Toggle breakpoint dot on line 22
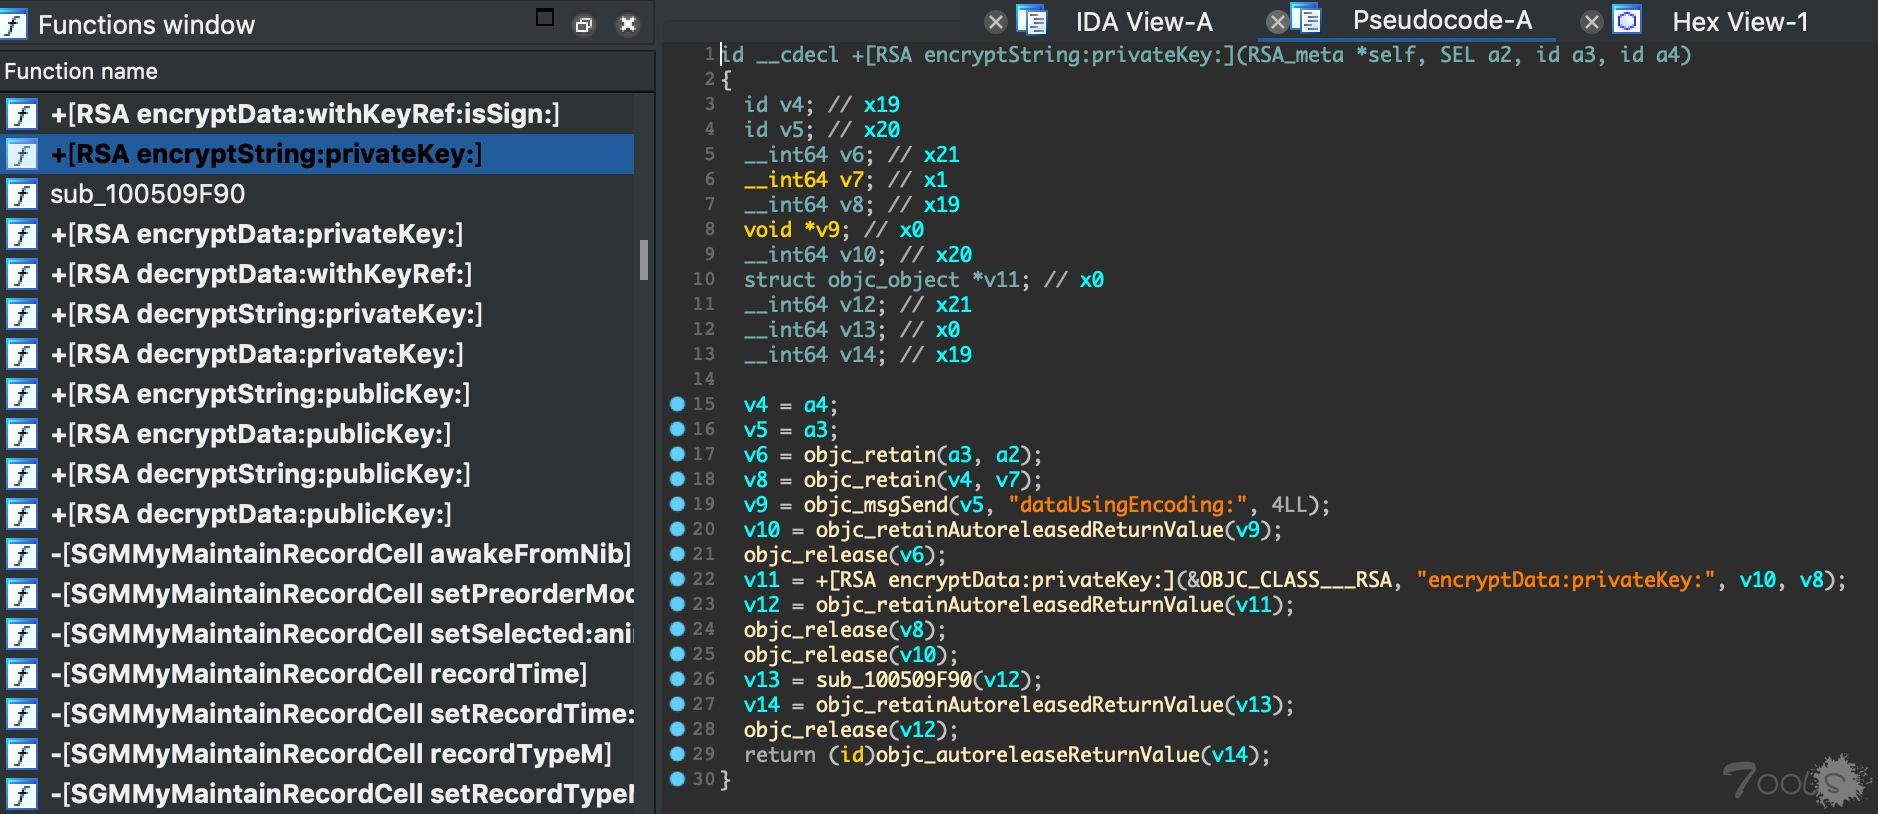 677,579
